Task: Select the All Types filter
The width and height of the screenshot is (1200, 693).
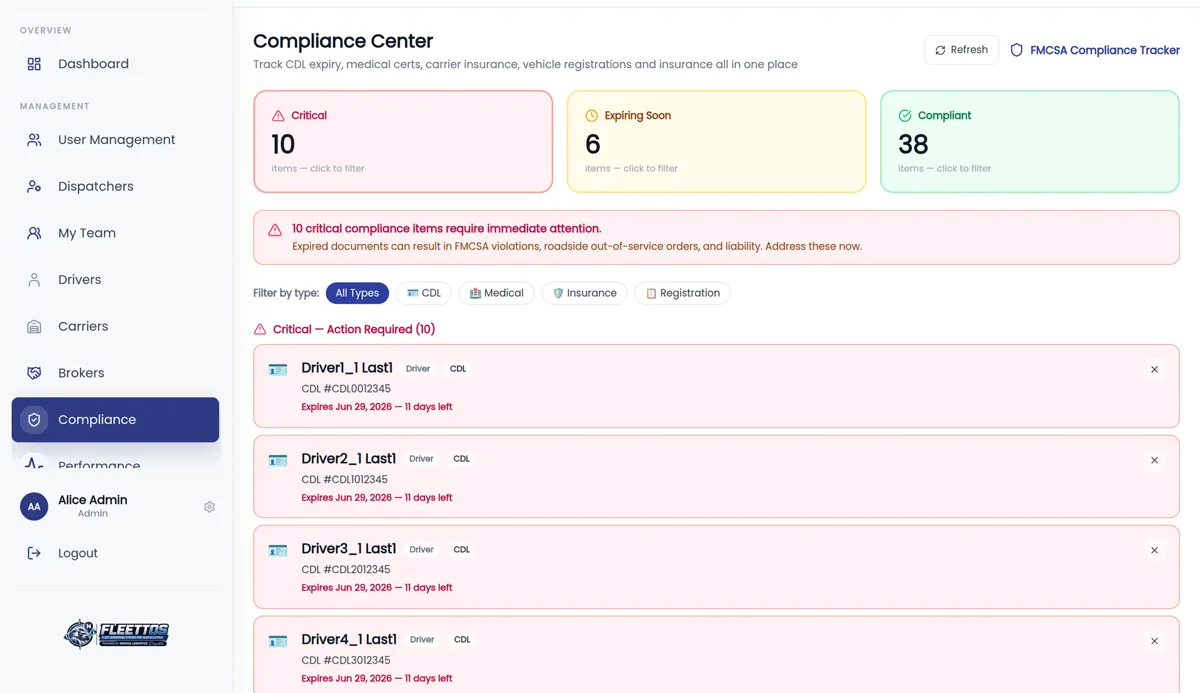Action: click(x=357, y=293)
